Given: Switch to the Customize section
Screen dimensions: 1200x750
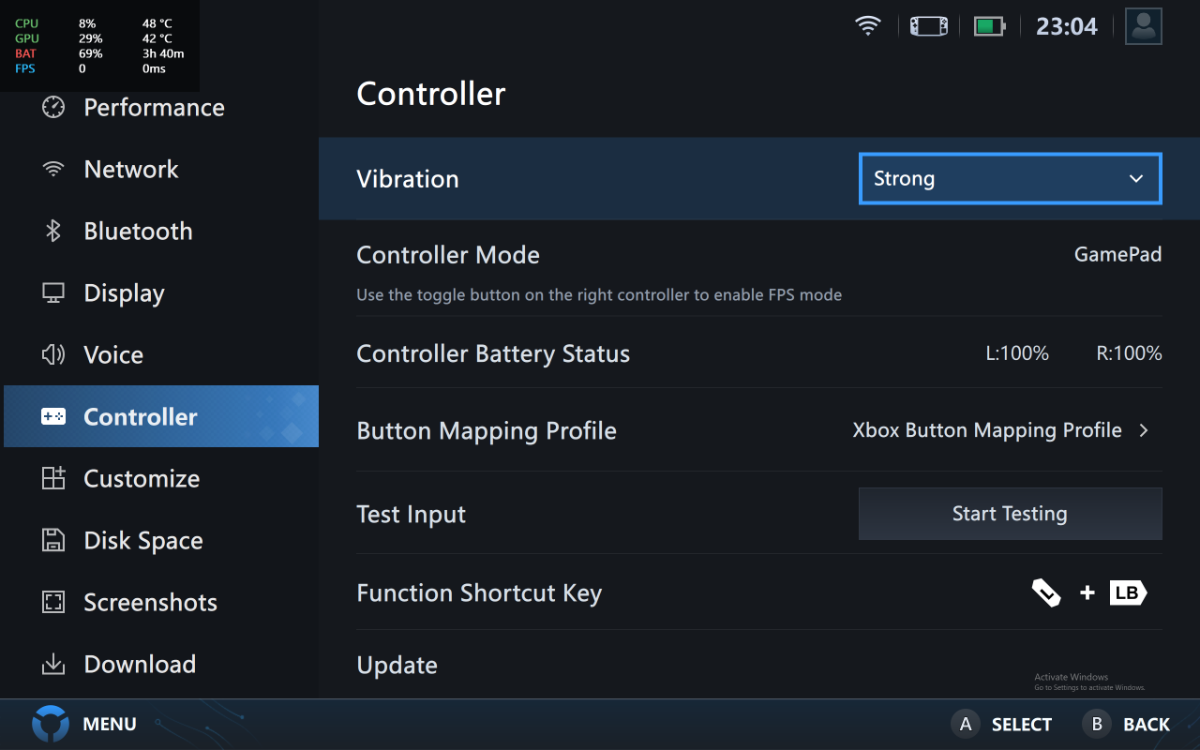Looking at the screenshot, I should pos(141,479).
